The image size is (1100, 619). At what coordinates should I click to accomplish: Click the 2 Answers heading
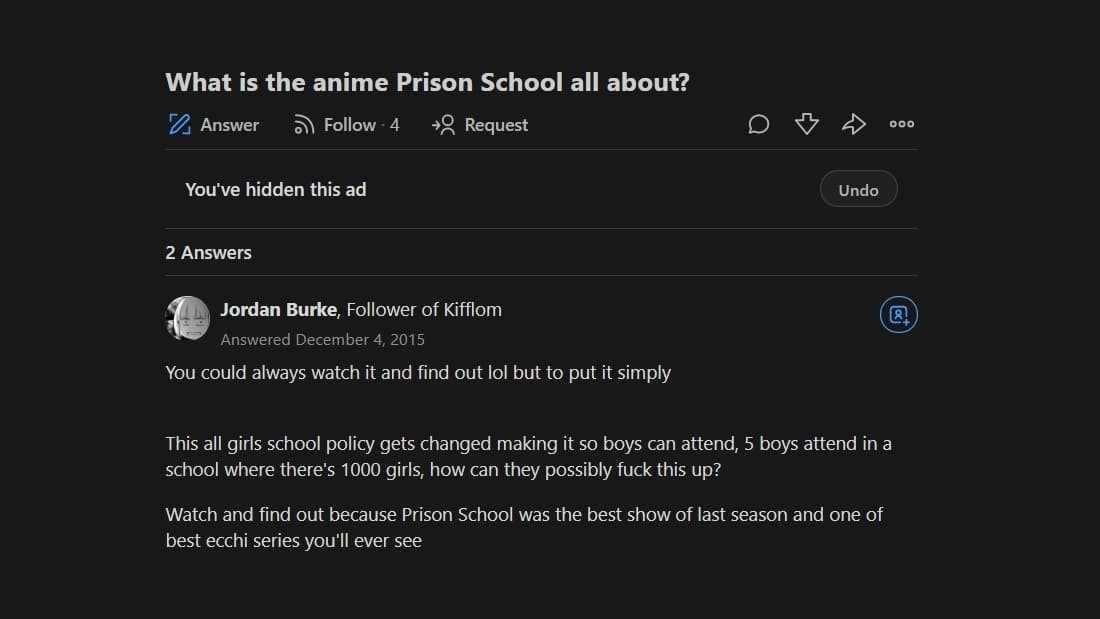click(x=208, y=253)
